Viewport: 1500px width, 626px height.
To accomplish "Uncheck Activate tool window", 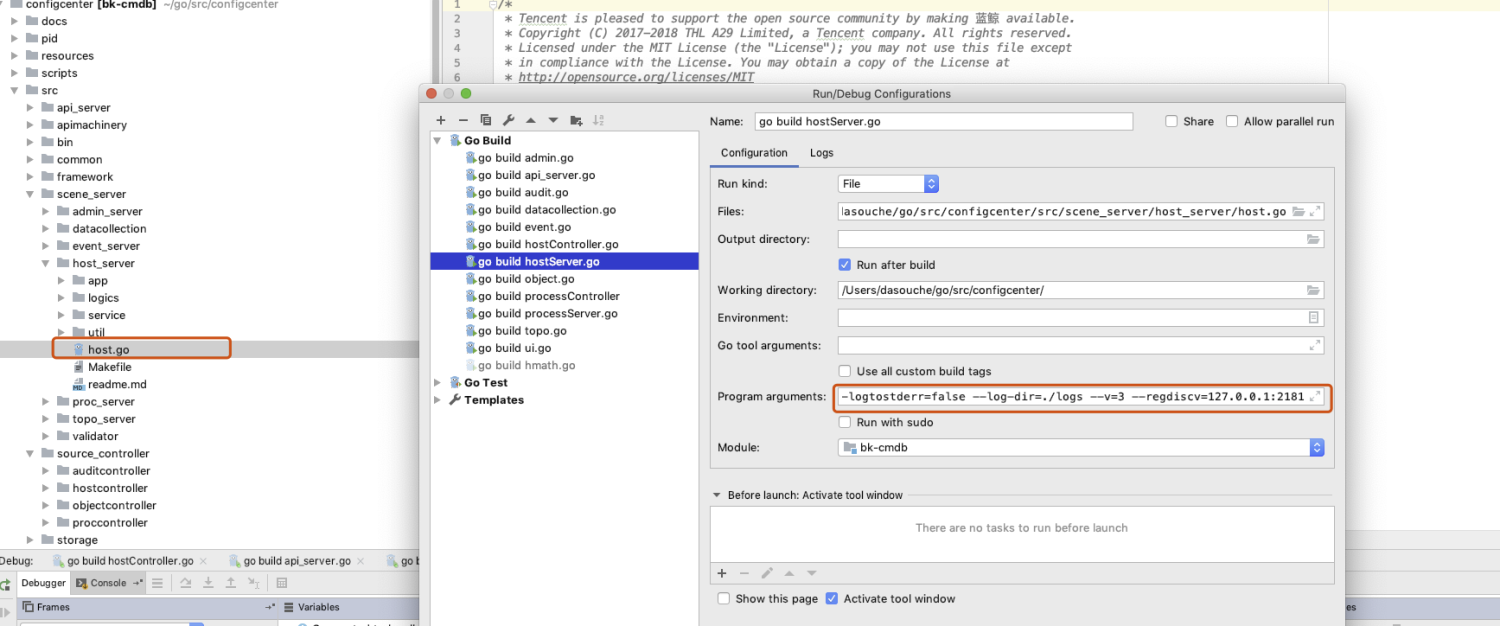I will click(831, 599).
